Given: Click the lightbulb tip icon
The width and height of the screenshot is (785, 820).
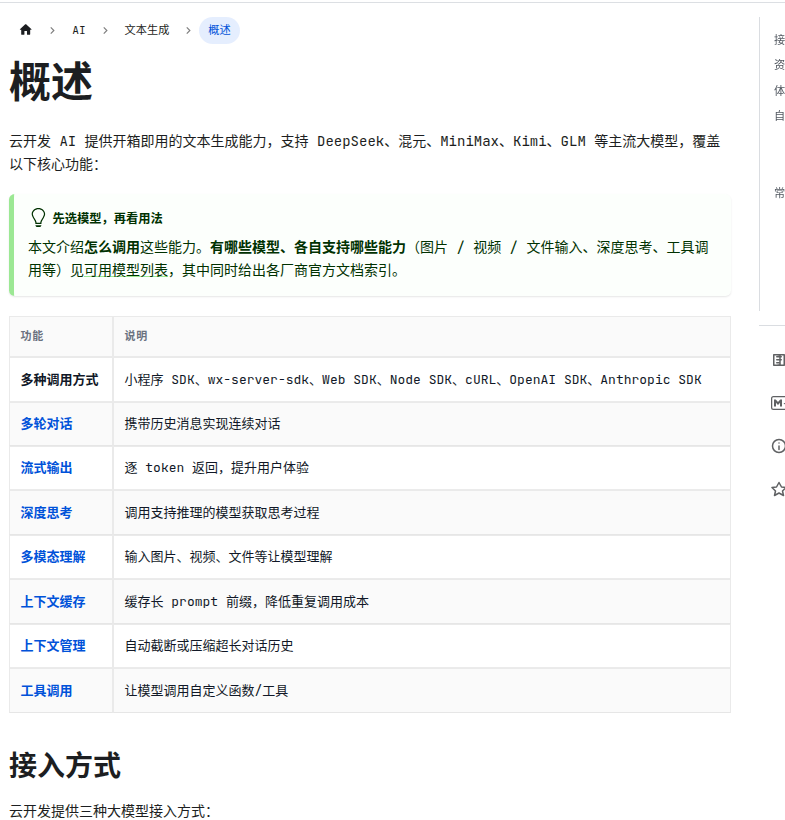Looking at the screenshot, I should pos(38,218).
